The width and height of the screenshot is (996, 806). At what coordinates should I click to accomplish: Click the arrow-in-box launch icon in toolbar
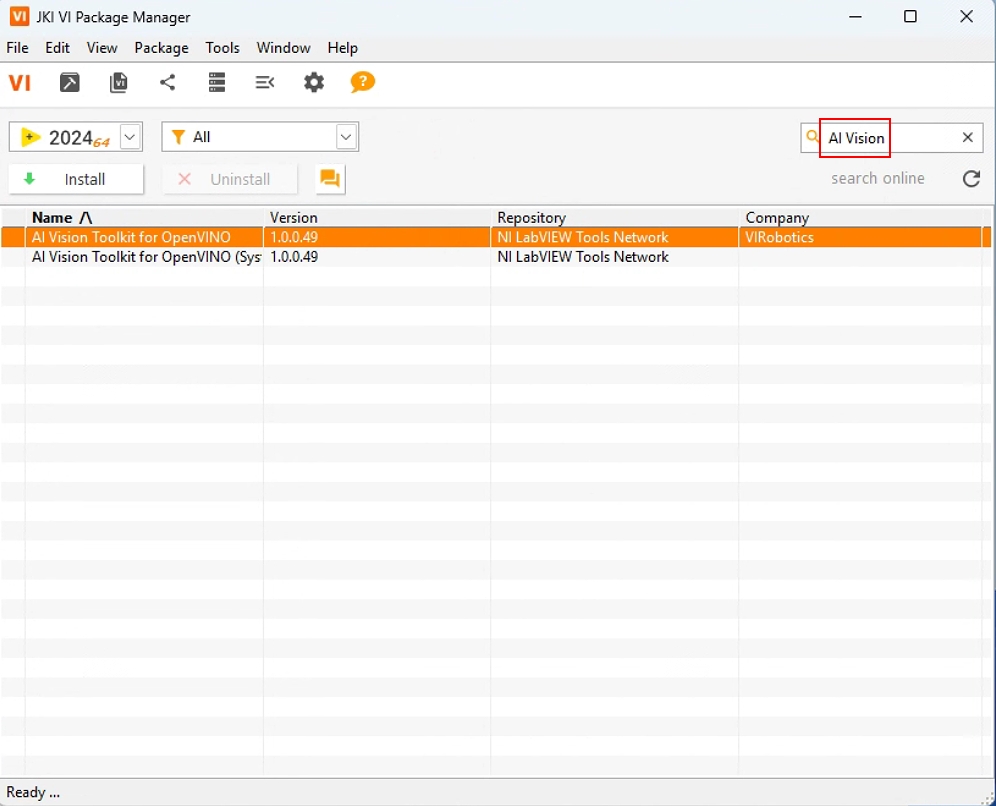point(70,83)
